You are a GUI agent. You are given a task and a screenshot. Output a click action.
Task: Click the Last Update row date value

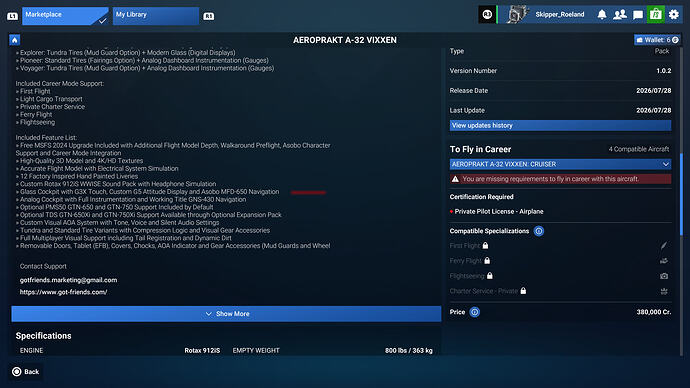653,110
